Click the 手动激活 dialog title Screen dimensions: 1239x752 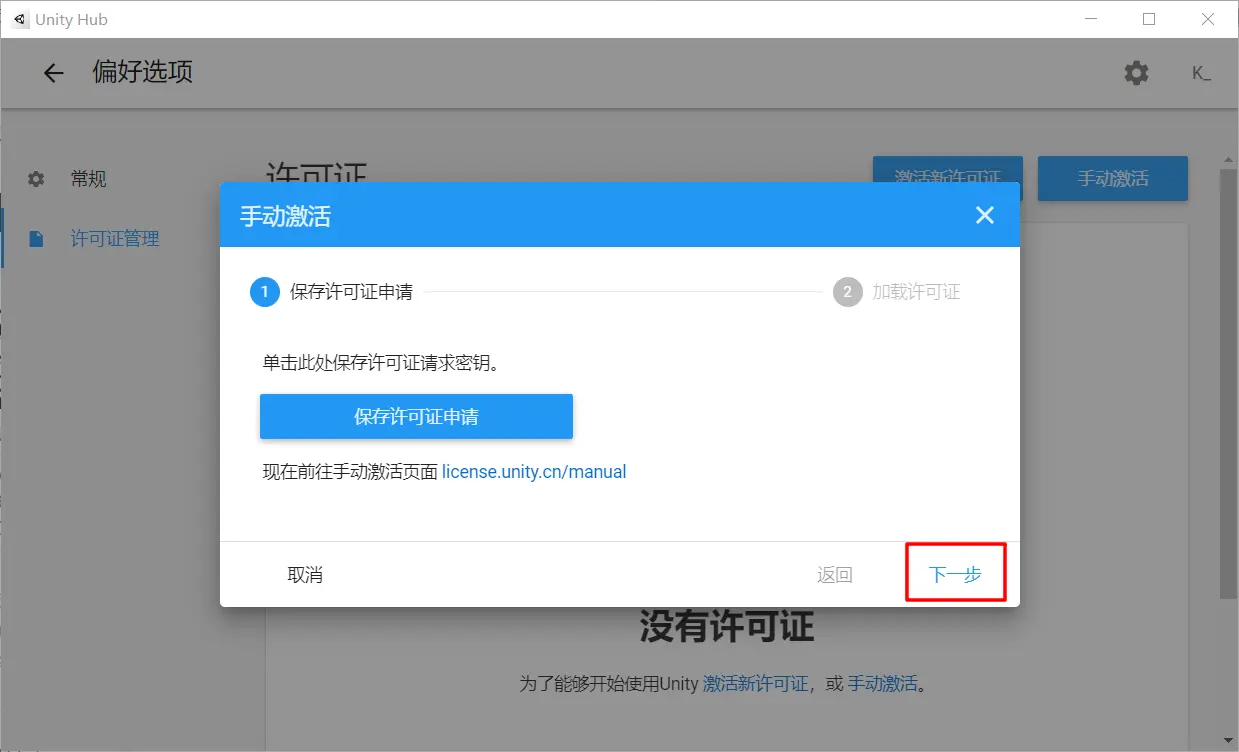(285, 215)
